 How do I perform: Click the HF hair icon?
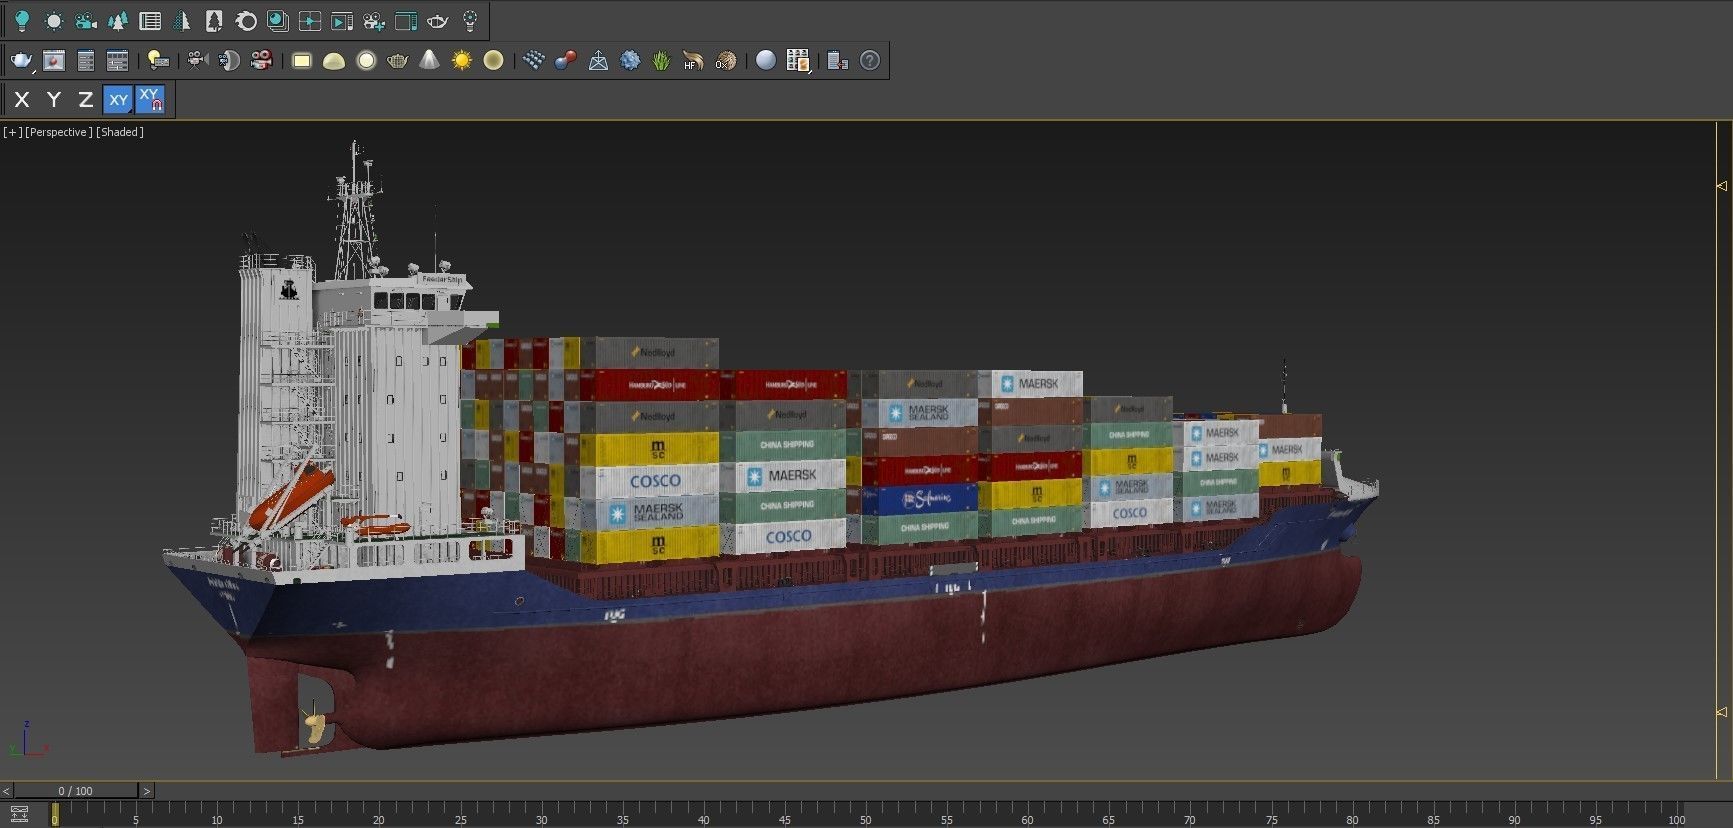point(694,61)
